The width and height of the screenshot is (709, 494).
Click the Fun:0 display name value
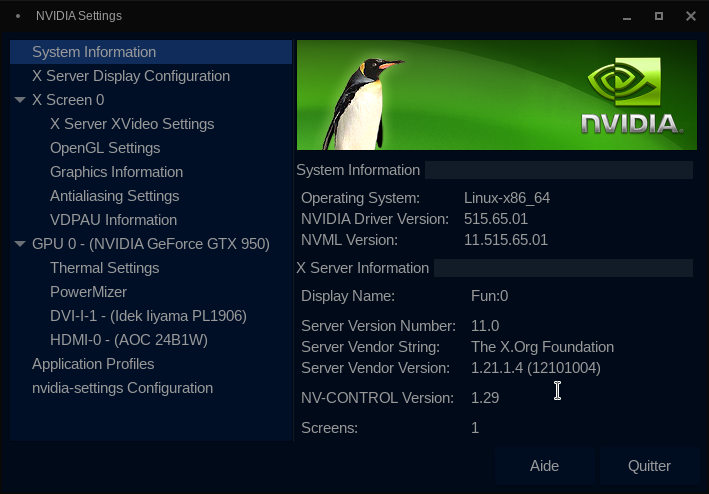489,296
